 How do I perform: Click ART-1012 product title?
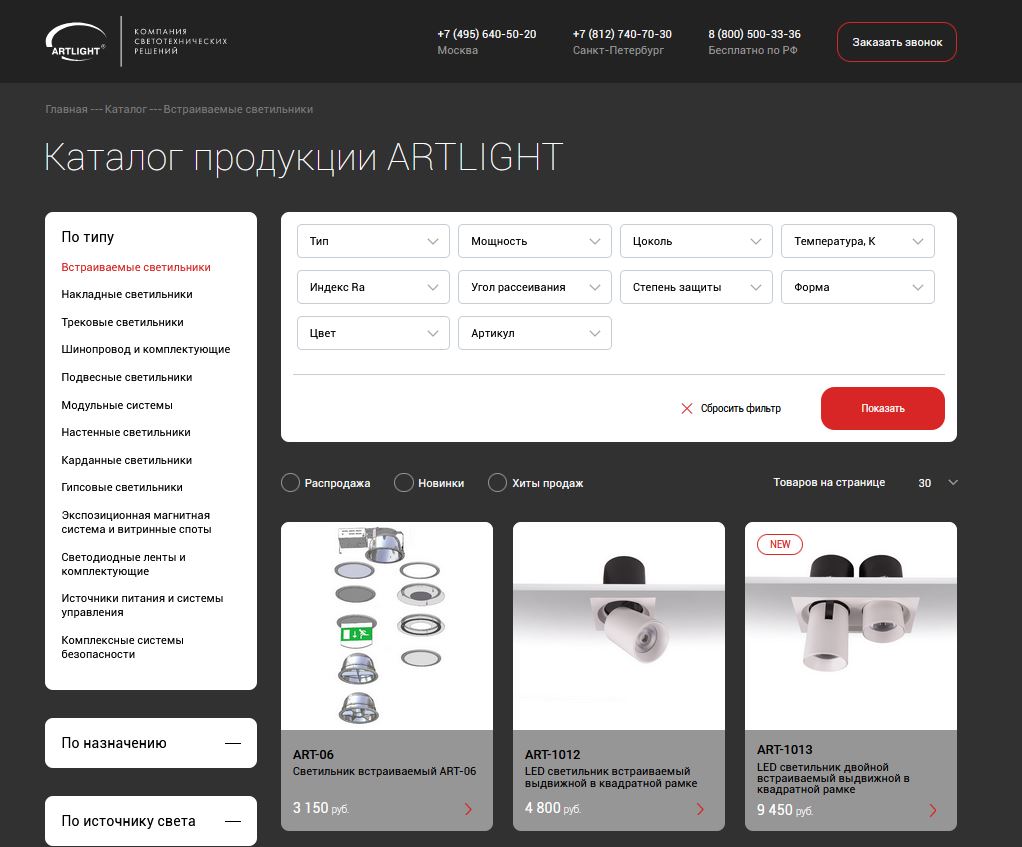[x=552, y=754]
